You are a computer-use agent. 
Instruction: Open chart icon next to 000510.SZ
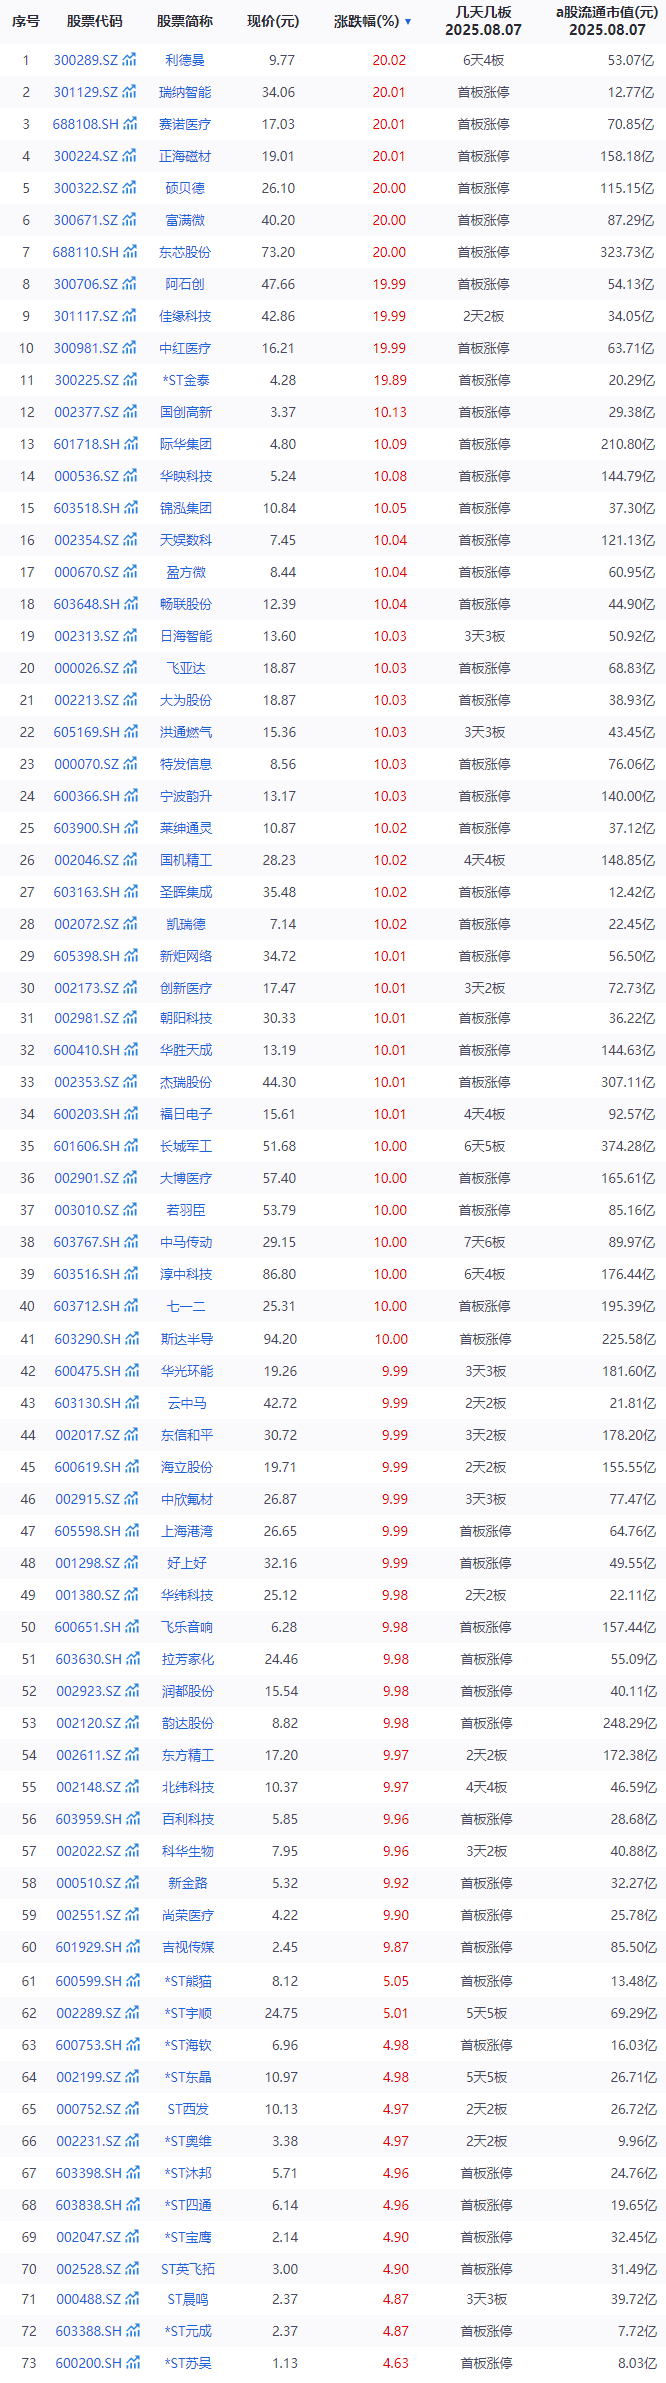tap(132, 1883)
